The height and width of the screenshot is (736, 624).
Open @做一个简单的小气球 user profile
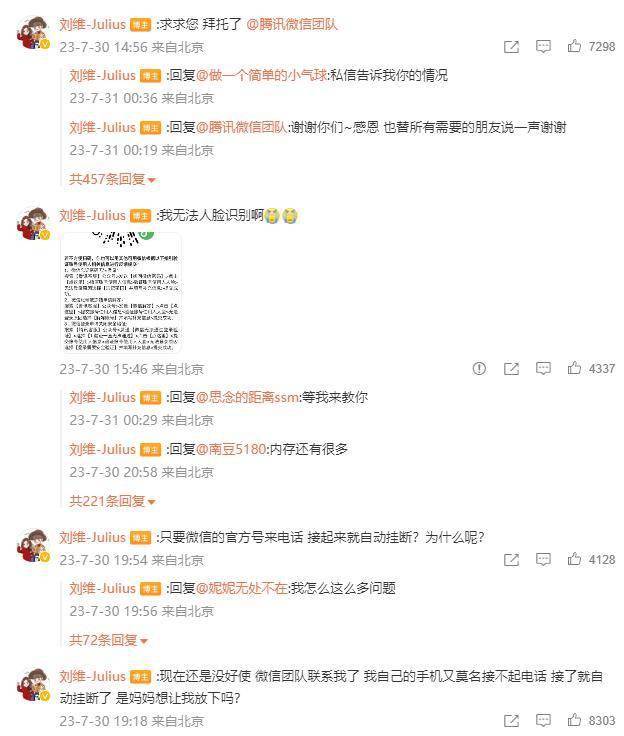click(262, 75)
